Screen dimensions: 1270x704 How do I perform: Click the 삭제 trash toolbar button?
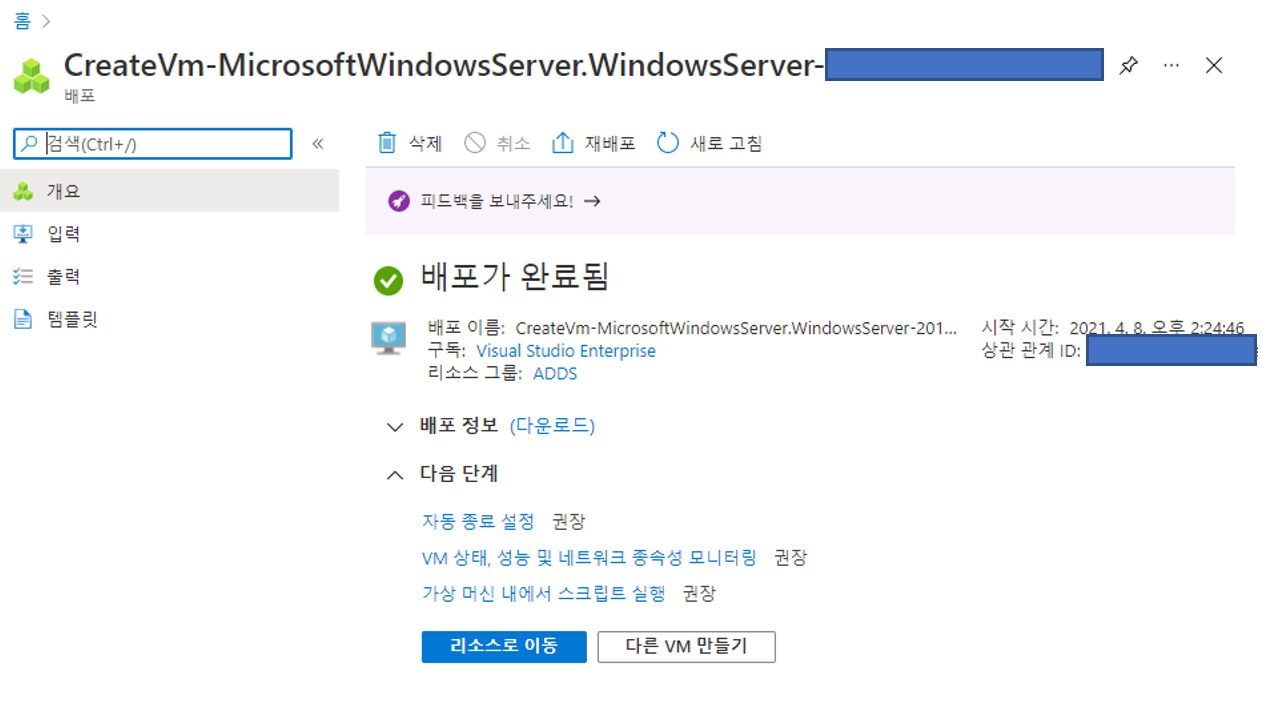409,143
